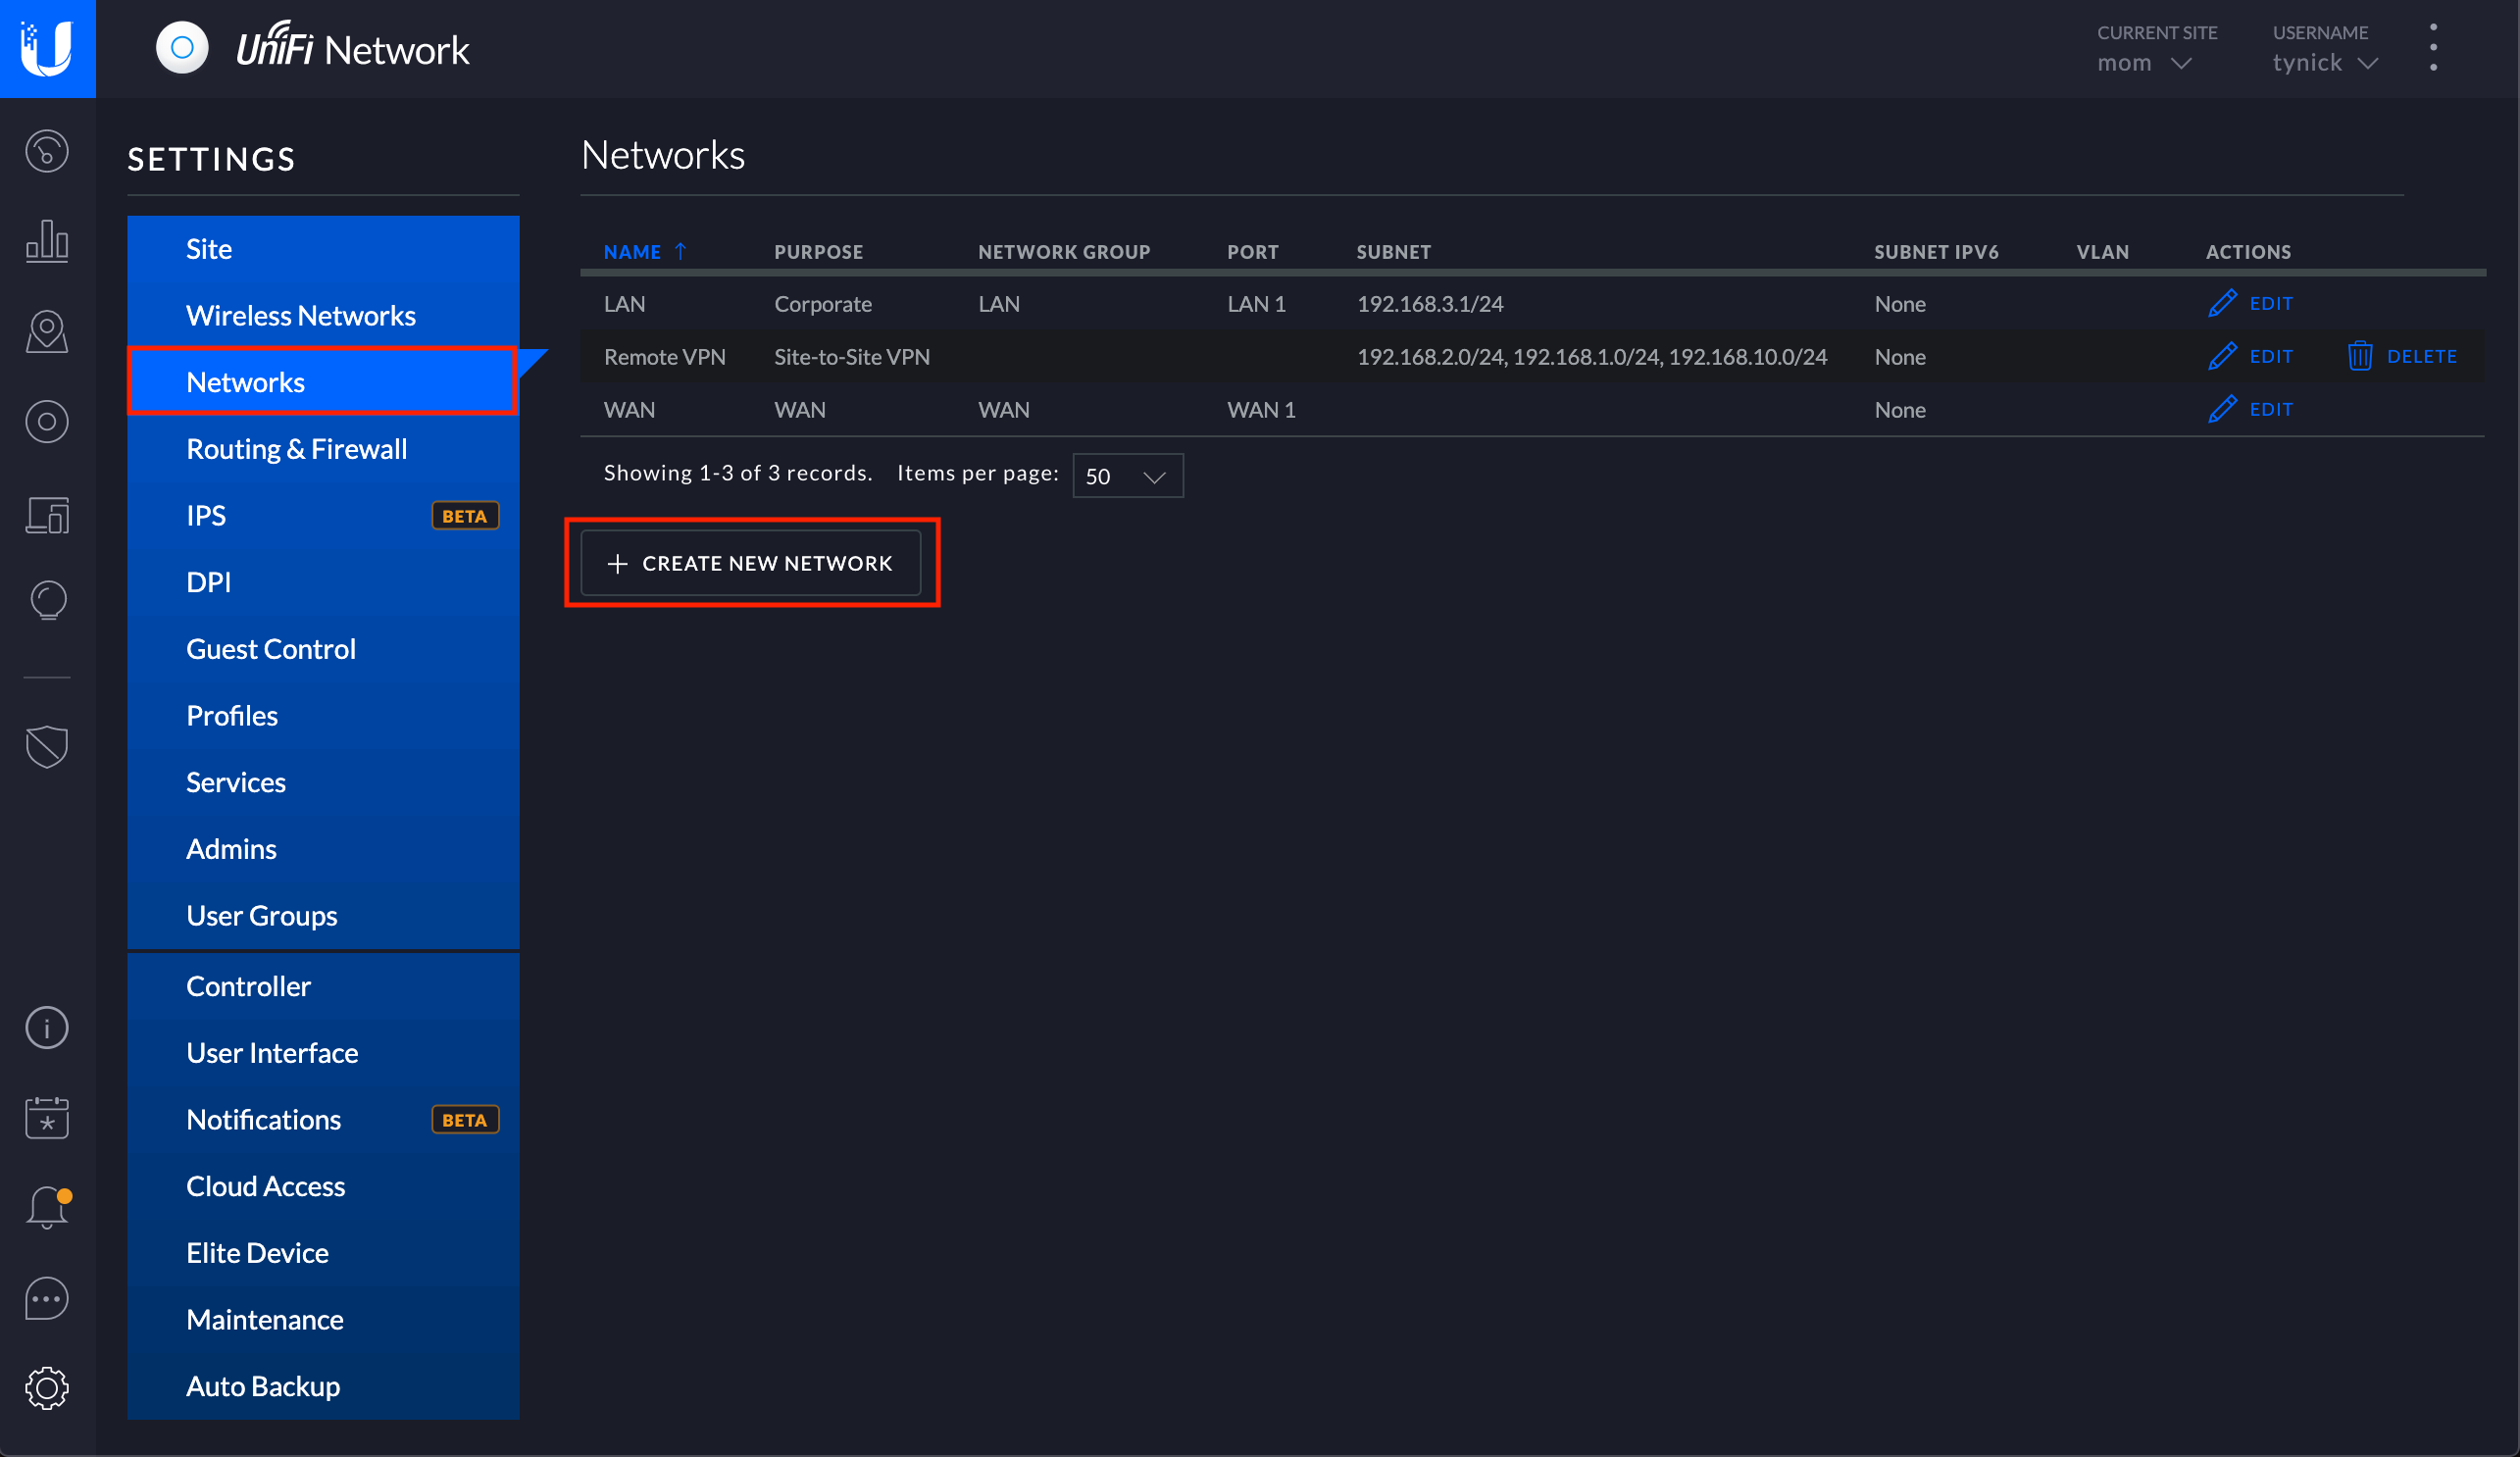Image resolution: width=2520 pixels, height=1457 pixels.
Task: Select Wireless Networks from Settings
Action: 300,314
